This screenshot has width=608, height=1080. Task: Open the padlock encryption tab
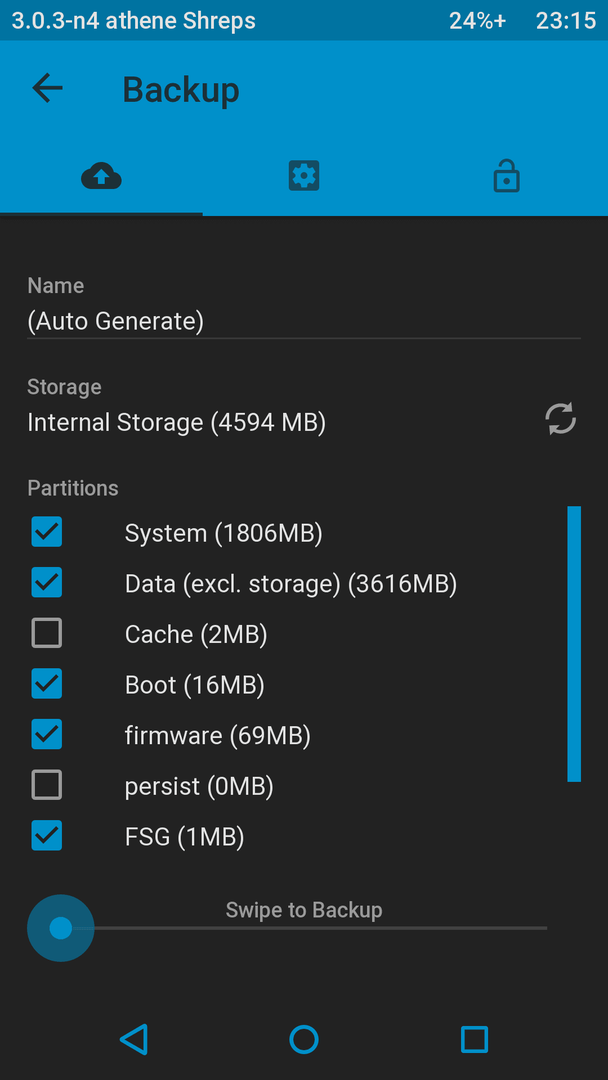tap(507, 176)
